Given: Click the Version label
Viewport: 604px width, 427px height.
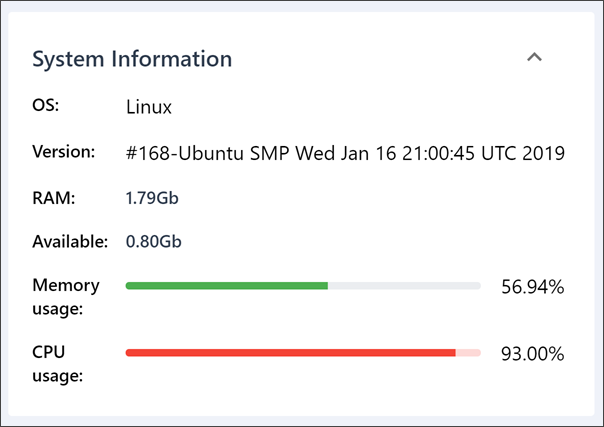Looking at the screenshot, I should tap(63, 152).
